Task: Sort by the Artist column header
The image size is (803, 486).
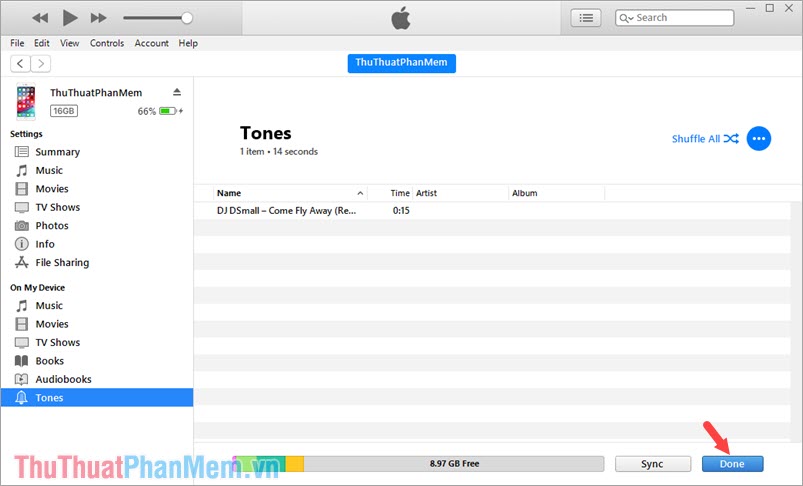Action: click(x=460, y=193)
